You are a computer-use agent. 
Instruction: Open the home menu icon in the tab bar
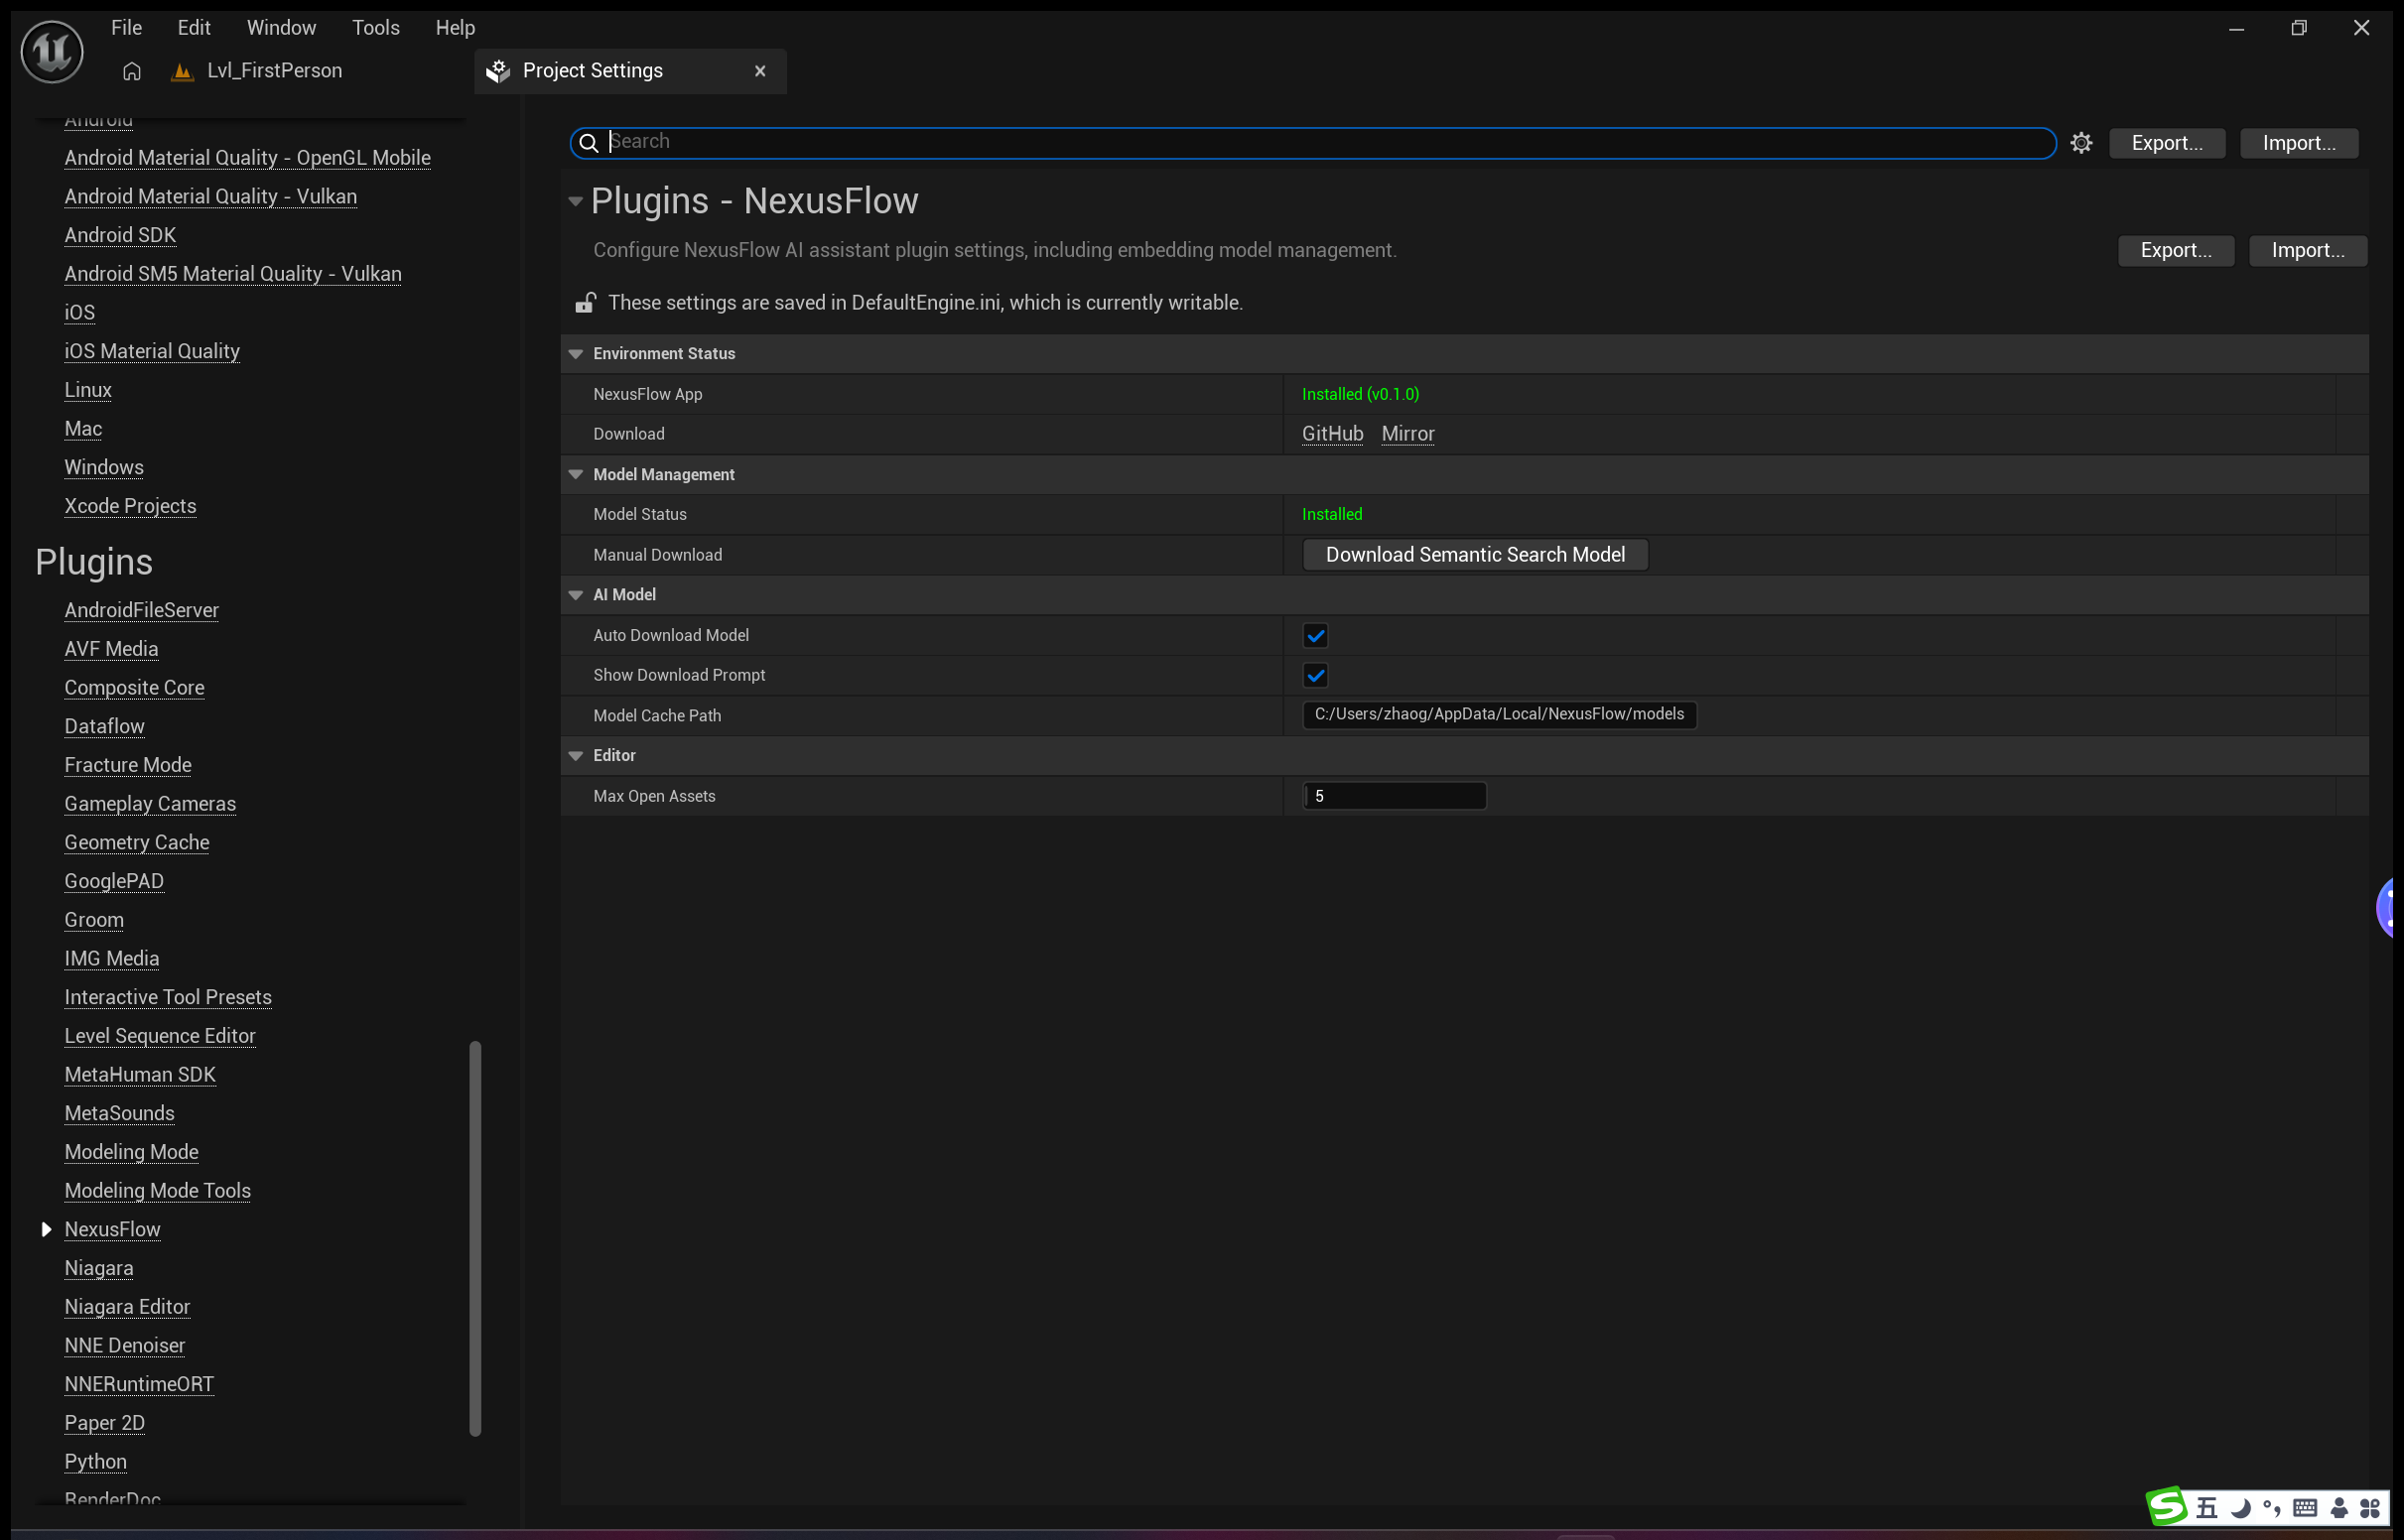(x=131, y=71)
